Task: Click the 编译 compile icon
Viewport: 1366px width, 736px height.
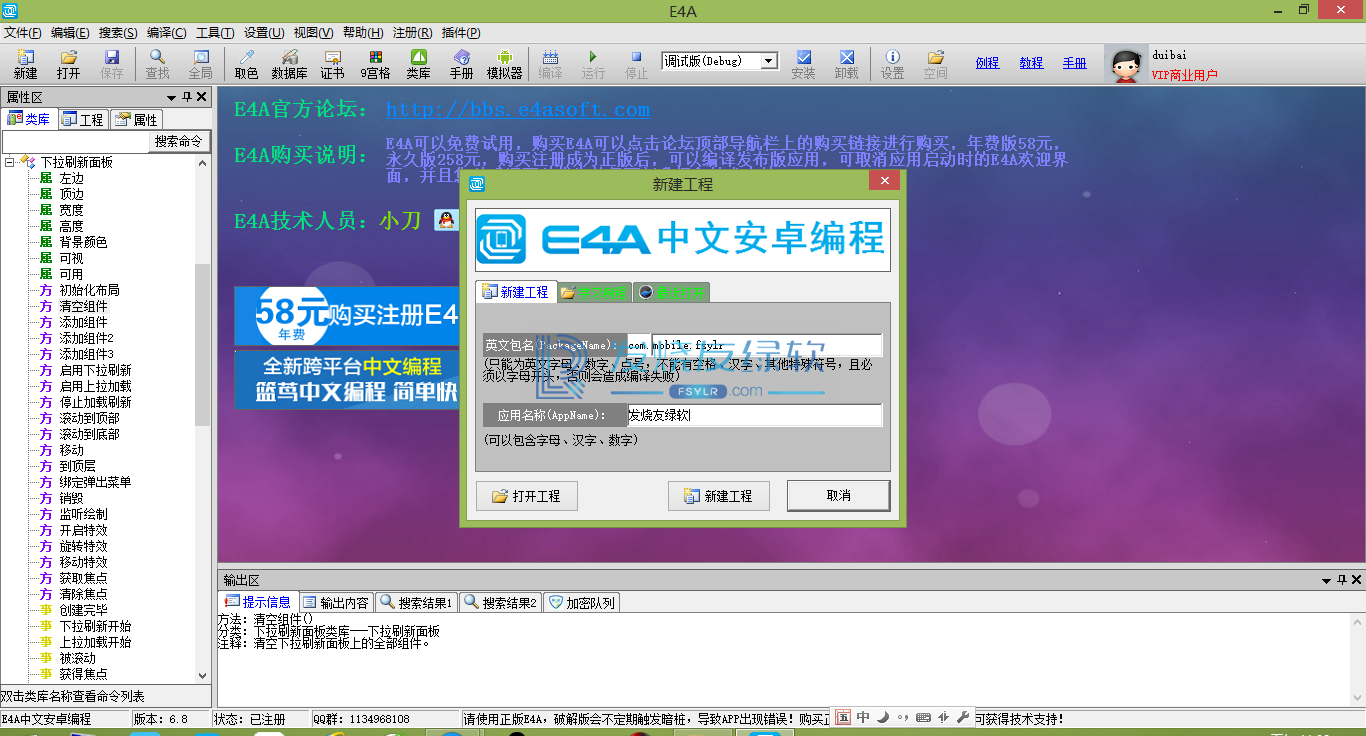Action: pyautogui.click(x=550, y=64)
